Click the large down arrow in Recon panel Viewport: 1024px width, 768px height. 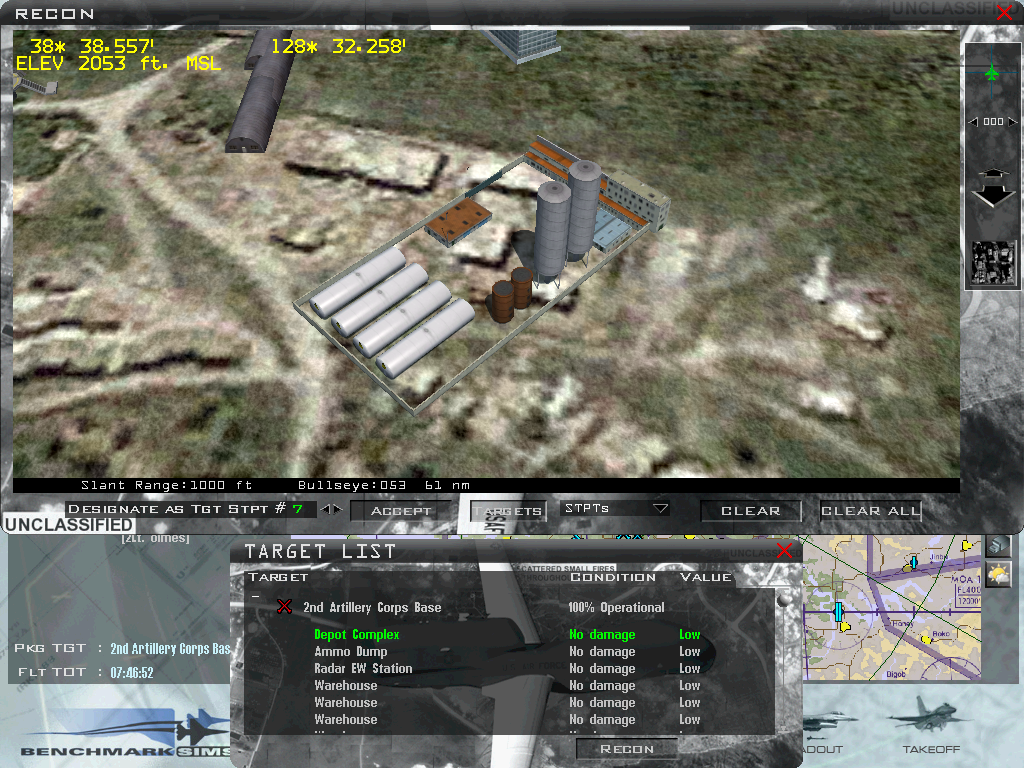click(993, 195)
